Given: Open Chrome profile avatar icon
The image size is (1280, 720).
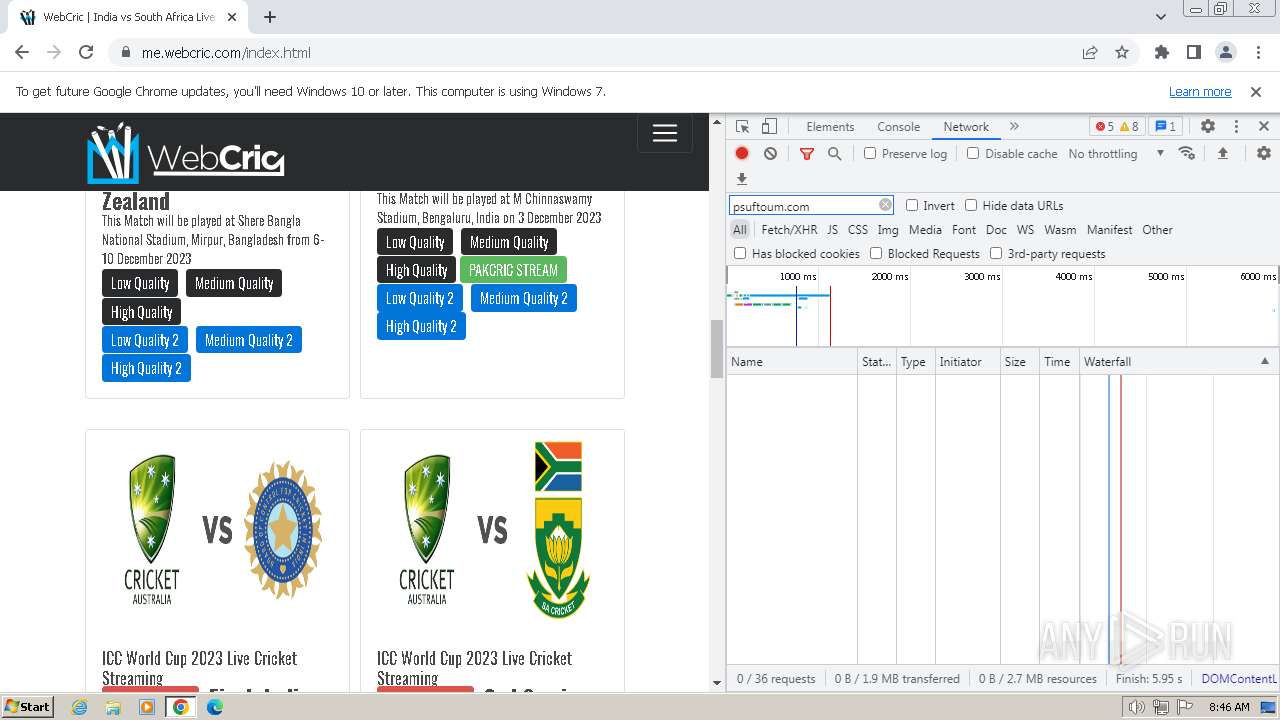Looking at the screenshot, I should [x=1225, y=53].
